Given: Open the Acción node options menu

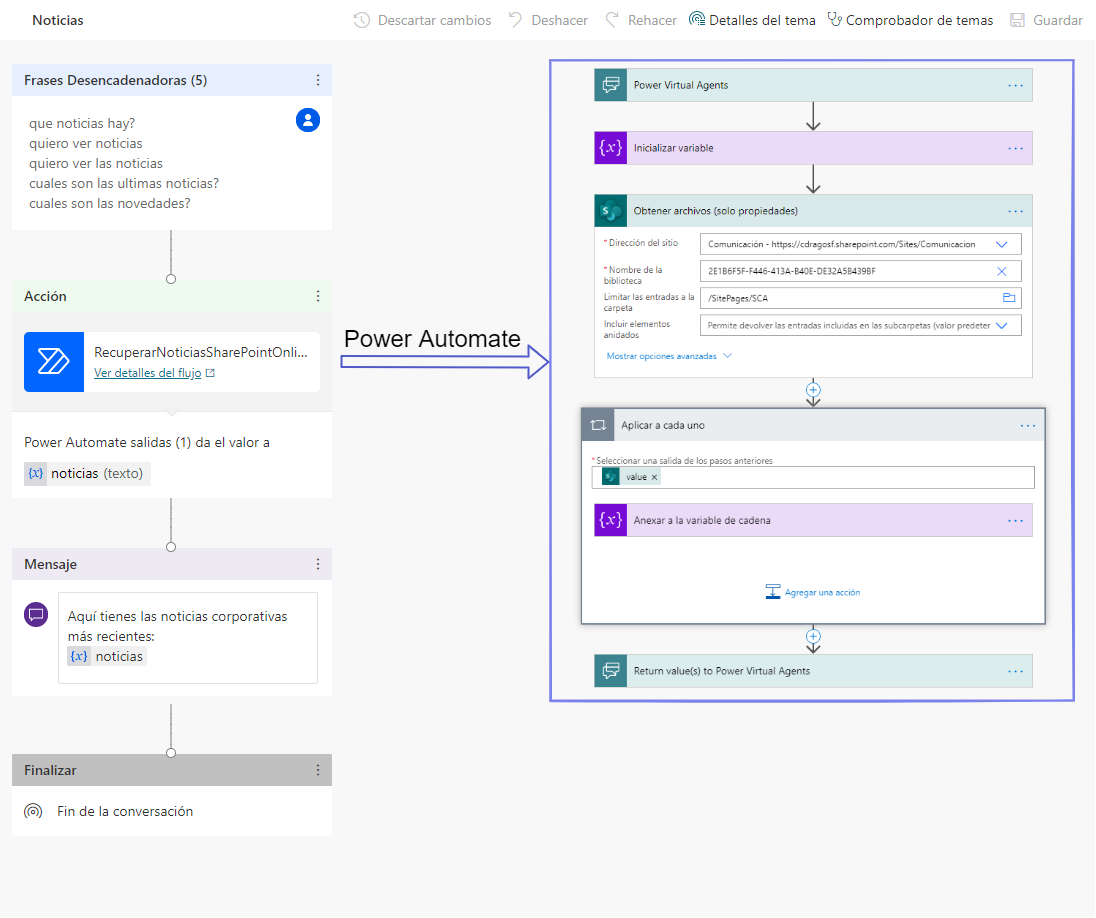Looking at the screenshot, I should 318,296.
